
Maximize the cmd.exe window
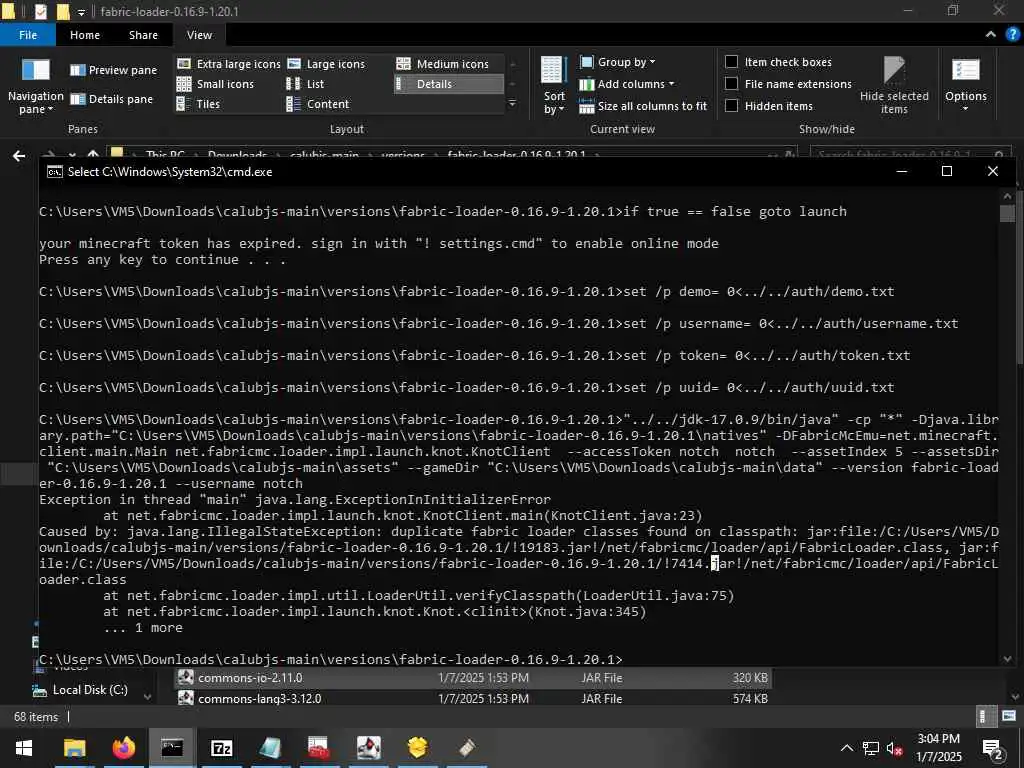[x=946, y=171]
